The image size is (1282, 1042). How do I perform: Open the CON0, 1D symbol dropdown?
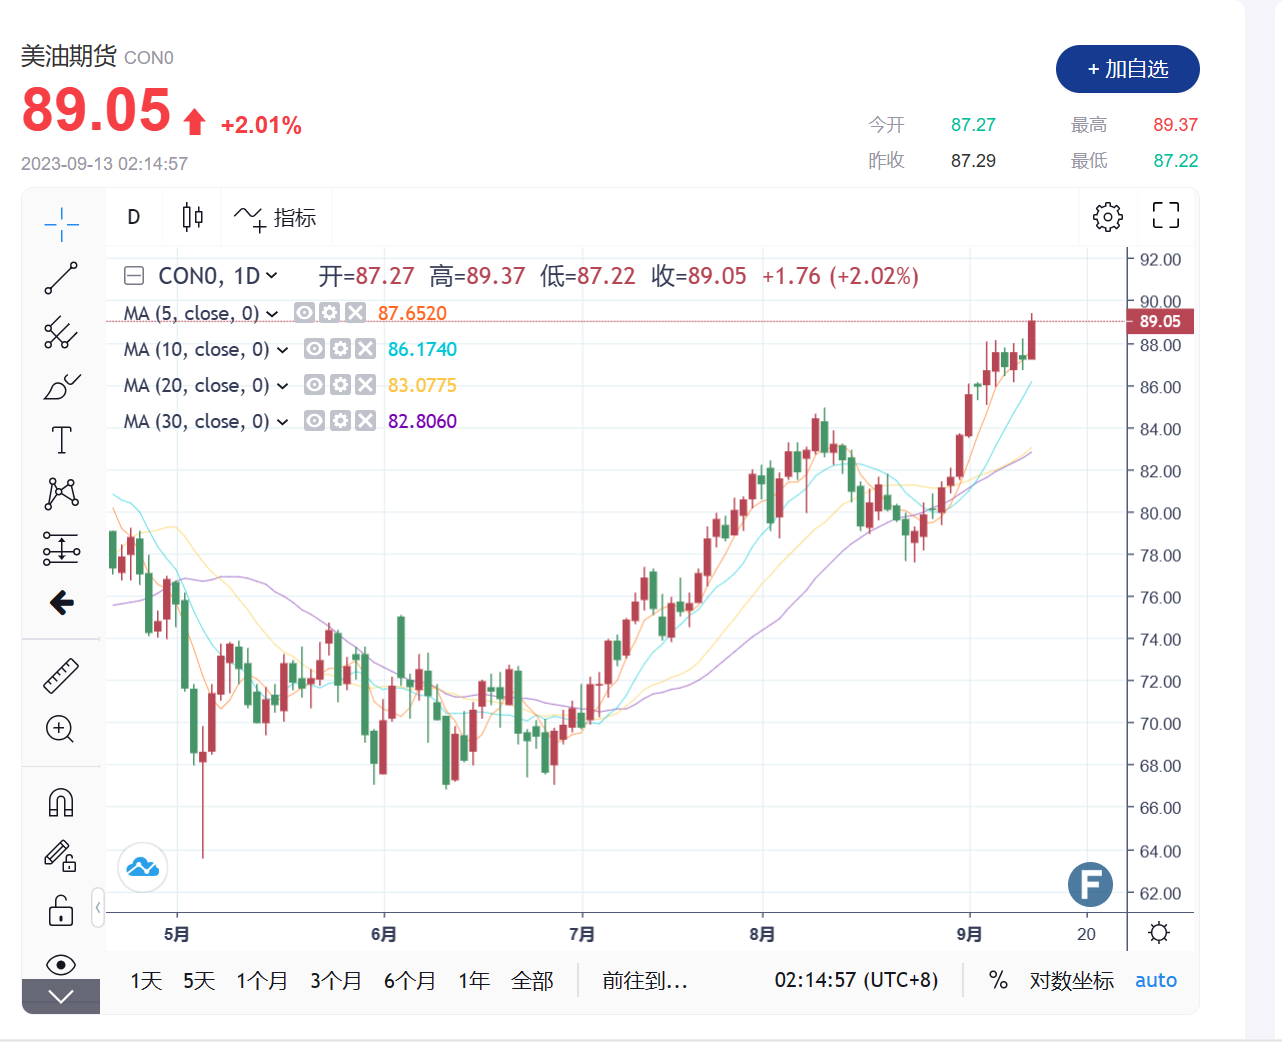pos(218,276)
